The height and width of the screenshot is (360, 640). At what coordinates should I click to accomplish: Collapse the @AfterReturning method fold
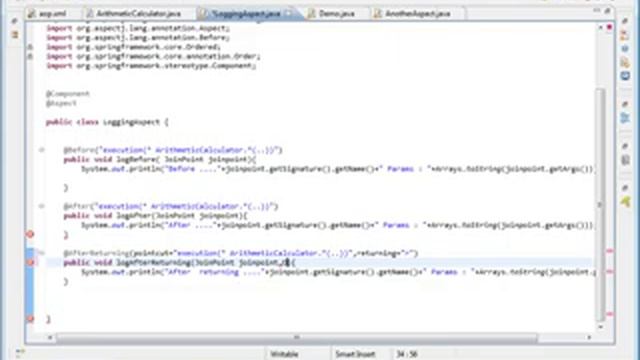[41, 253]
